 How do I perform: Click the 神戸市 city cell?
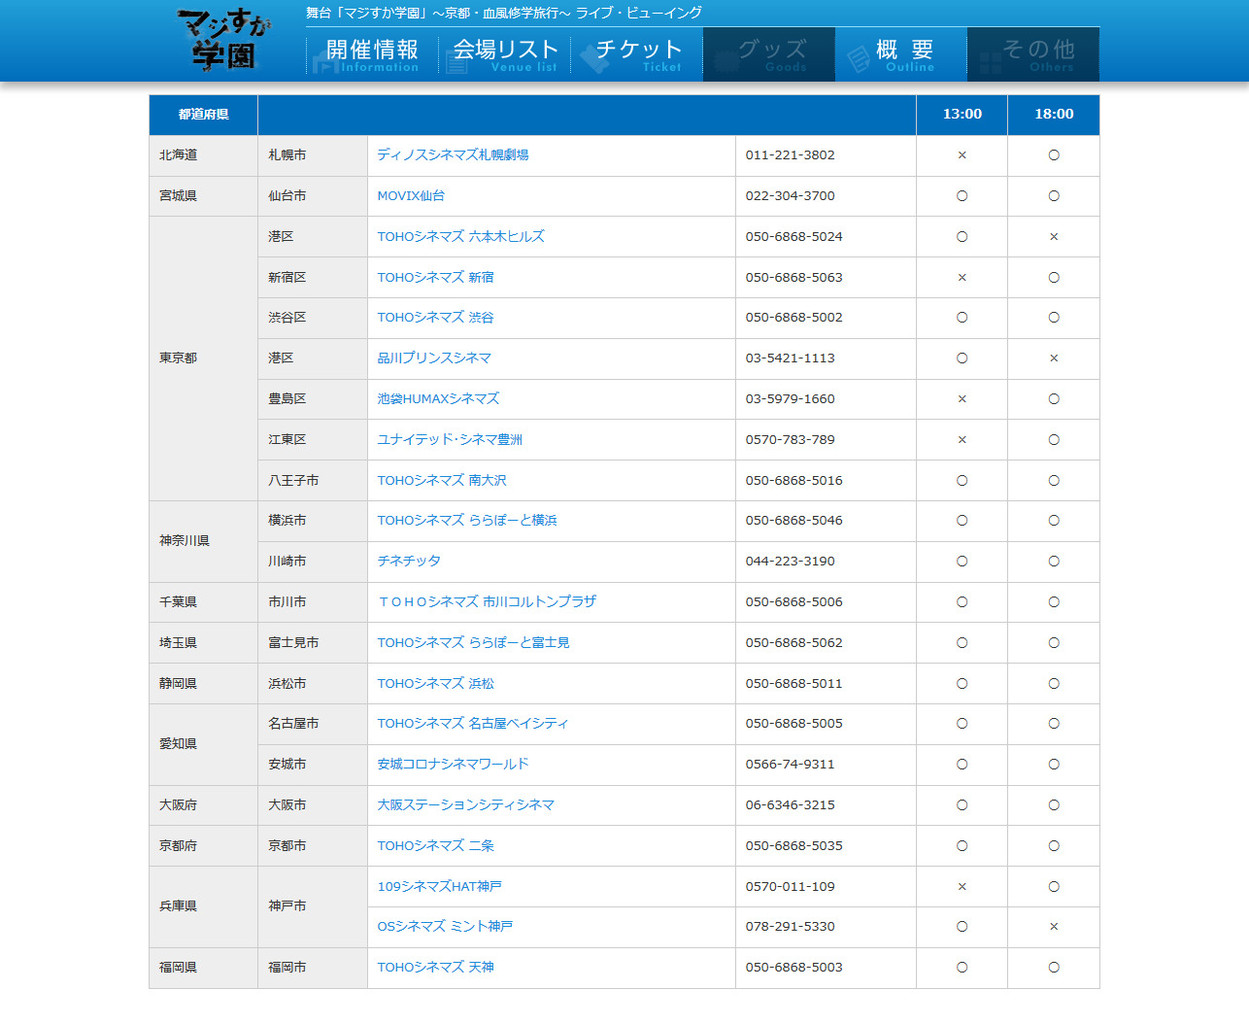pos(312,906)
